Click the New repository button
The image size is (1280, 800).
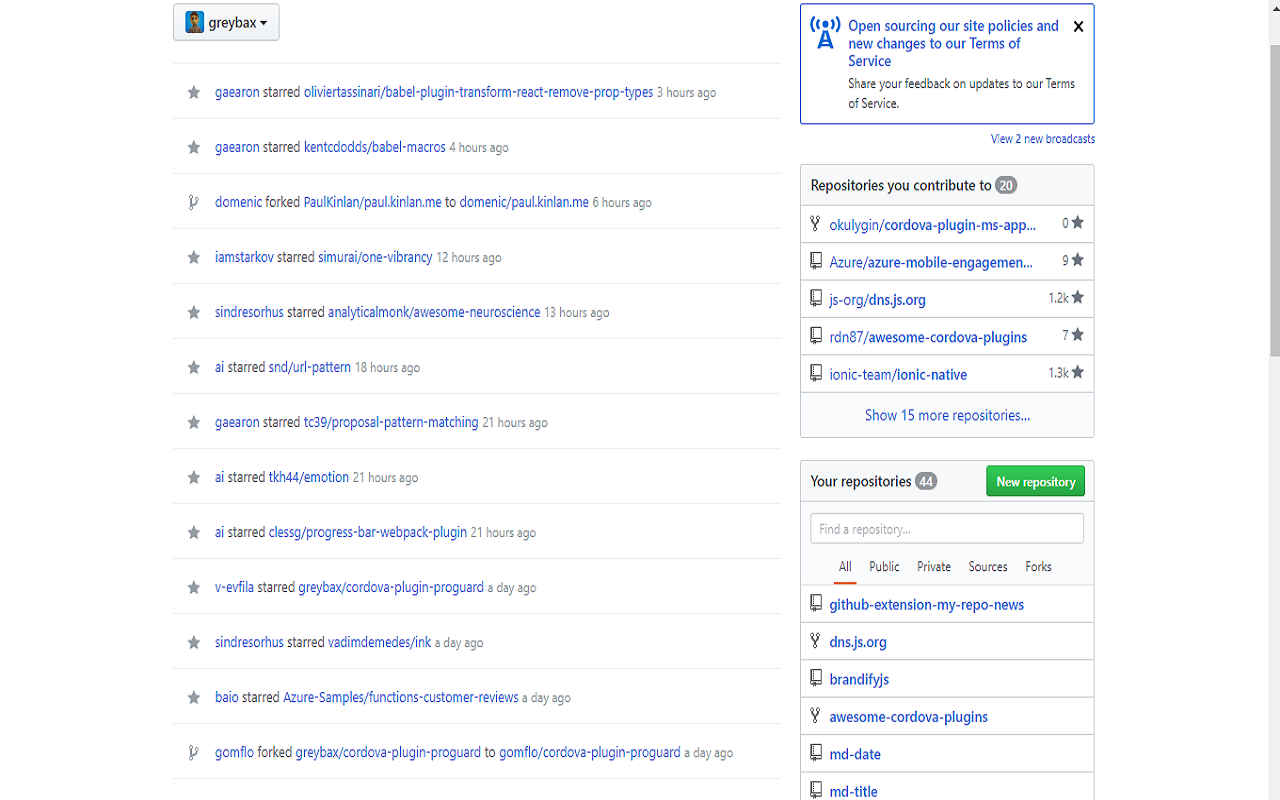click(x=1035, y=480)
